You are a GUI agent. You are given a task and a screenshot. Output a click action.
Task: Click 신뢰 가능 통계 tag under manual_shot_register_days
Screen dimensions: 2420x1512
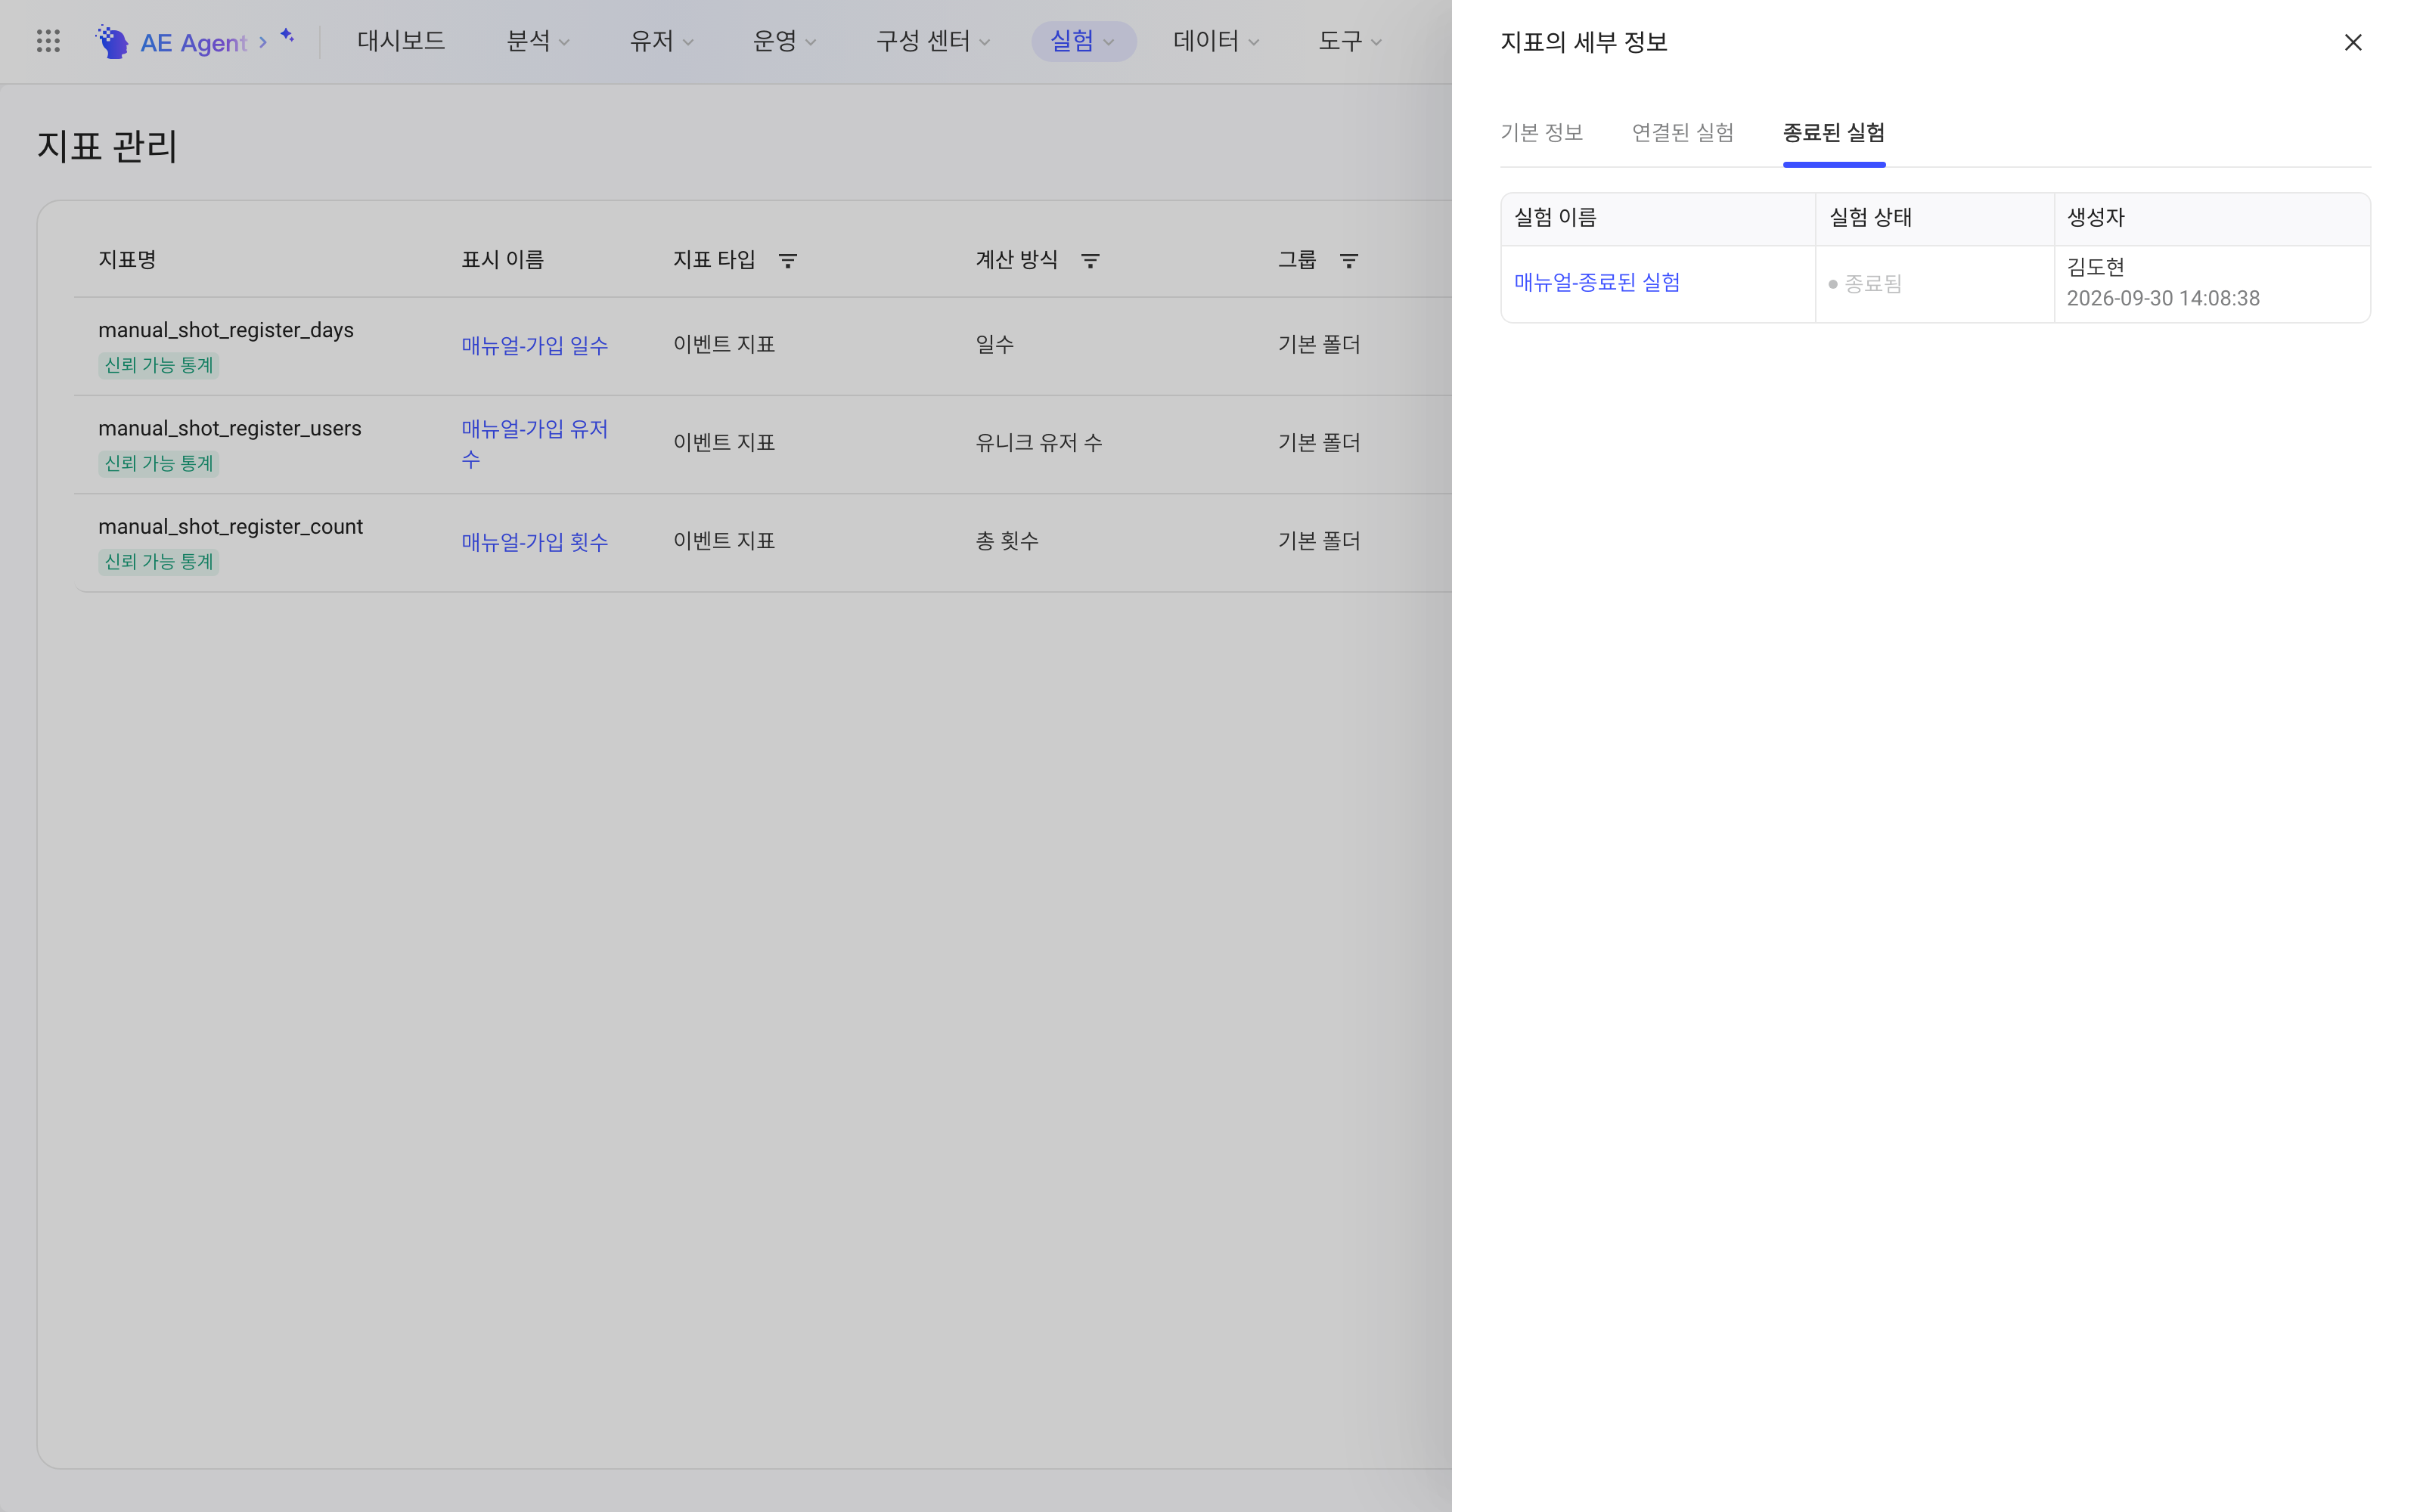[x=158, y=365]
